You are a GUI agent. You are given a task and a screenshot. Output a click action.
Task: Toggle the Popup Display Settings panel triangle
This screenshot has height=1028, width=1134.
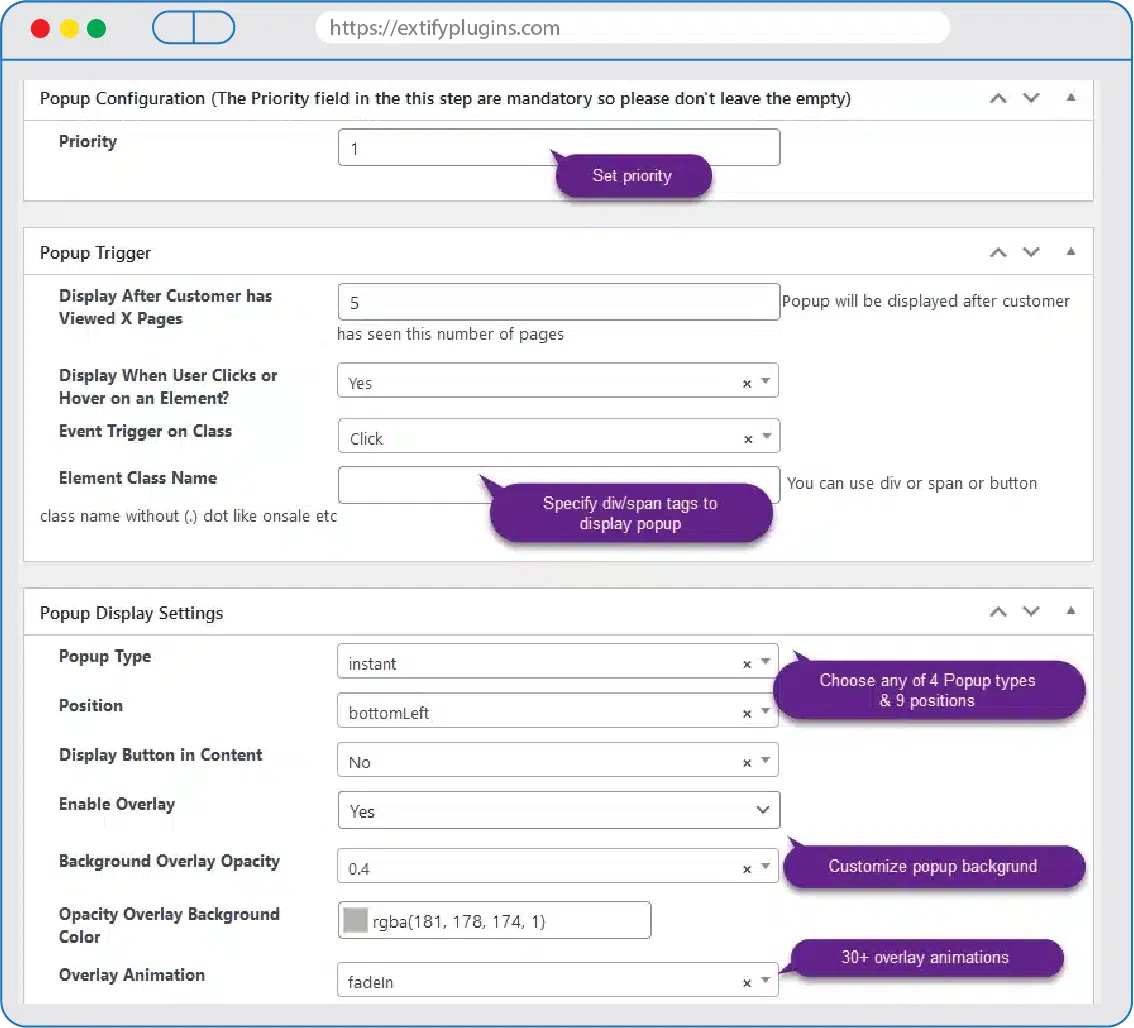[1070, 612]
